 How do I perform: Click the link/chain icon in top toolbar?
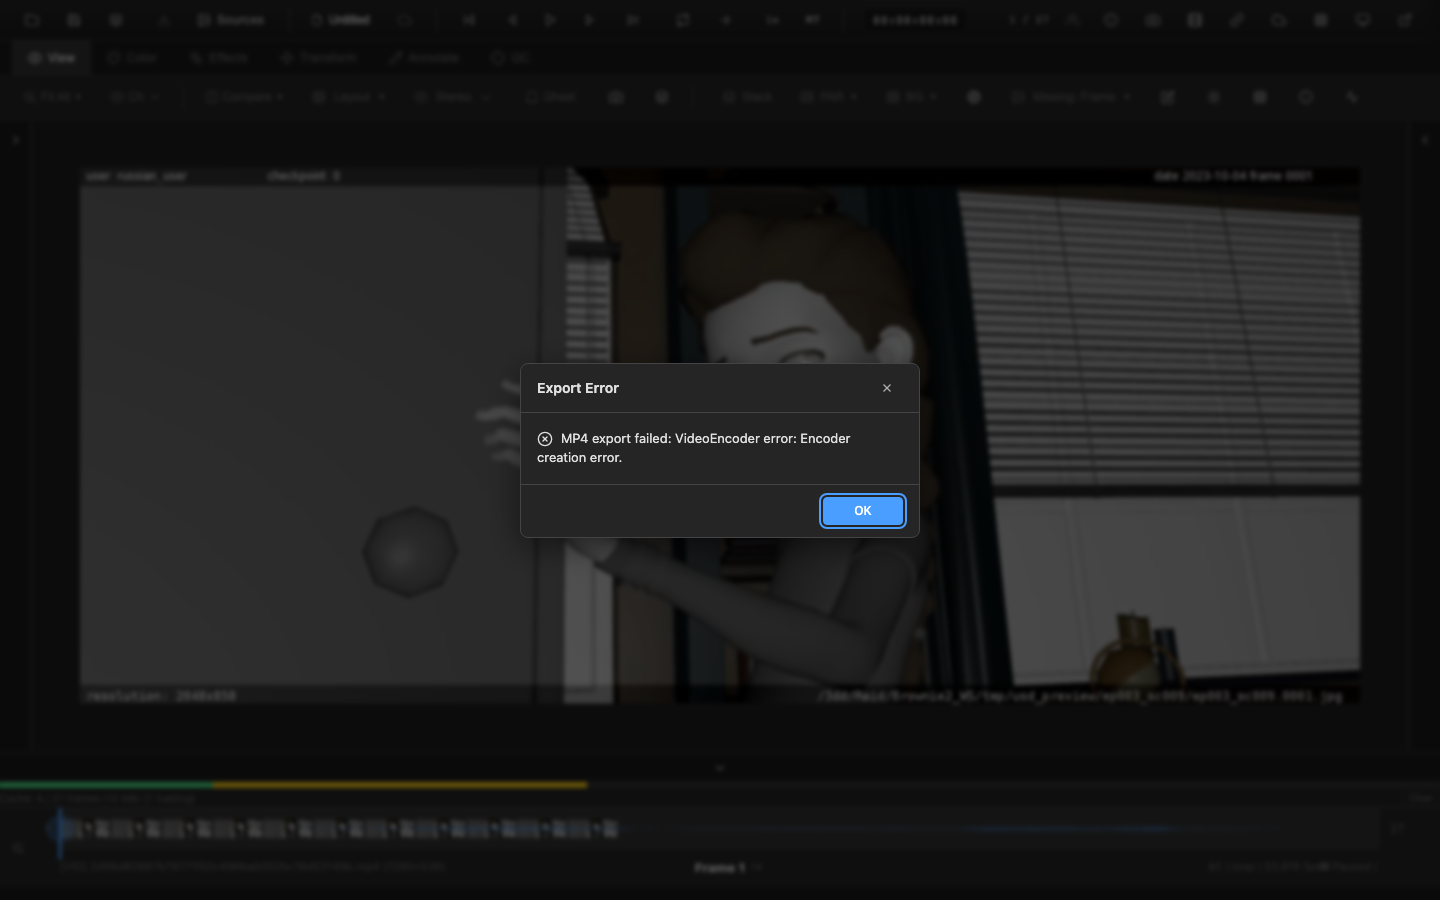[x=1237, y=19]
